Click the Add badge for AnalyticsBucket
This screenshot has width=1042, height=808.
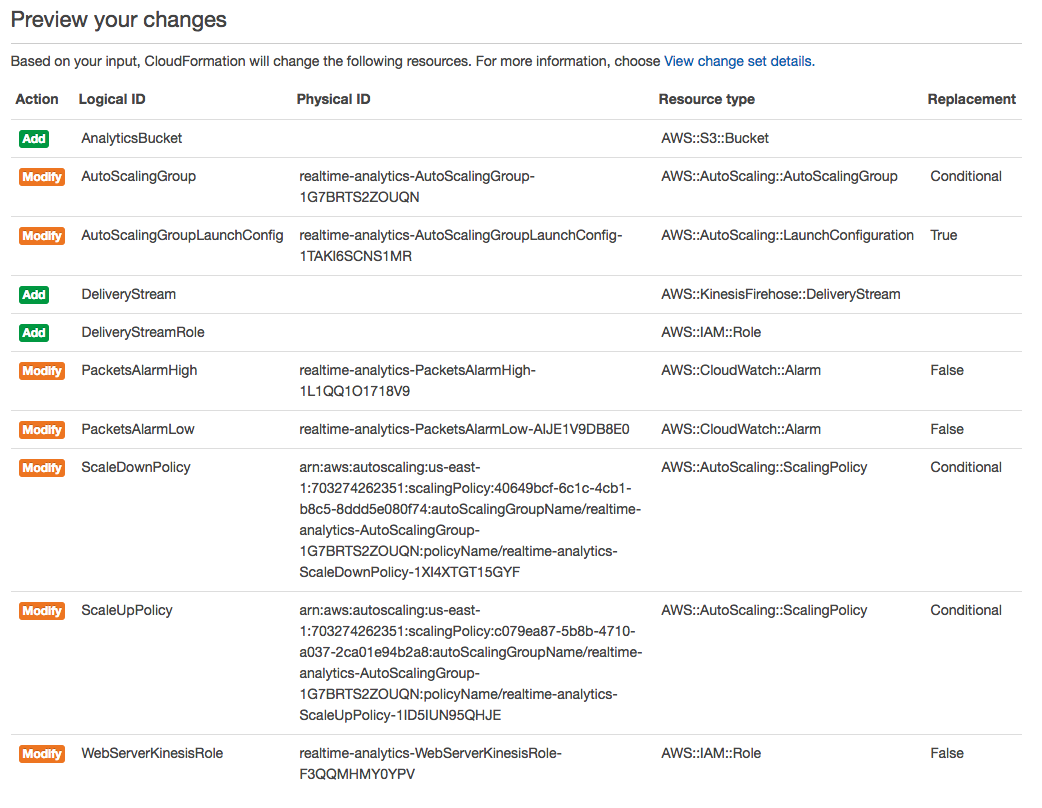(x=34, y=138)
